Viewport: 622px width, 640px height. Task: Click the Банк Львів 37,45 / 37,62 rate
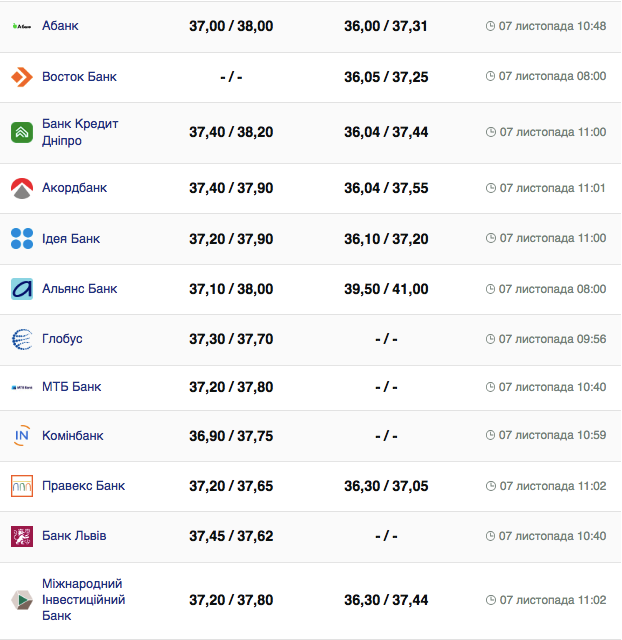click(231, 536)
